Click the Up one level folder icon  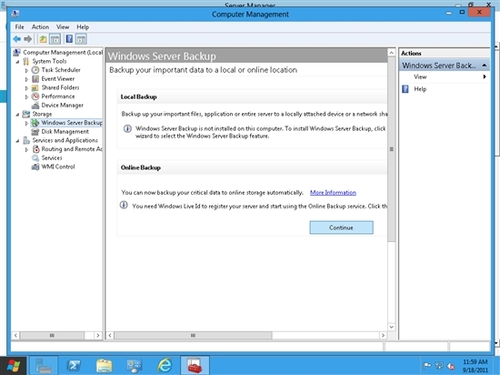[x=43, y=39]
